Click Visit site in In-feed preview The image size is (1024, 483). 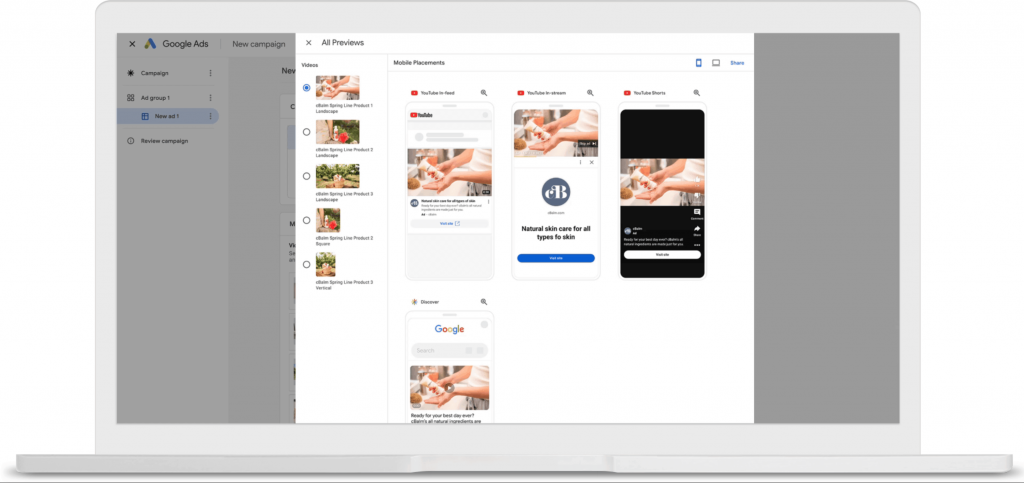pos(449,223)
